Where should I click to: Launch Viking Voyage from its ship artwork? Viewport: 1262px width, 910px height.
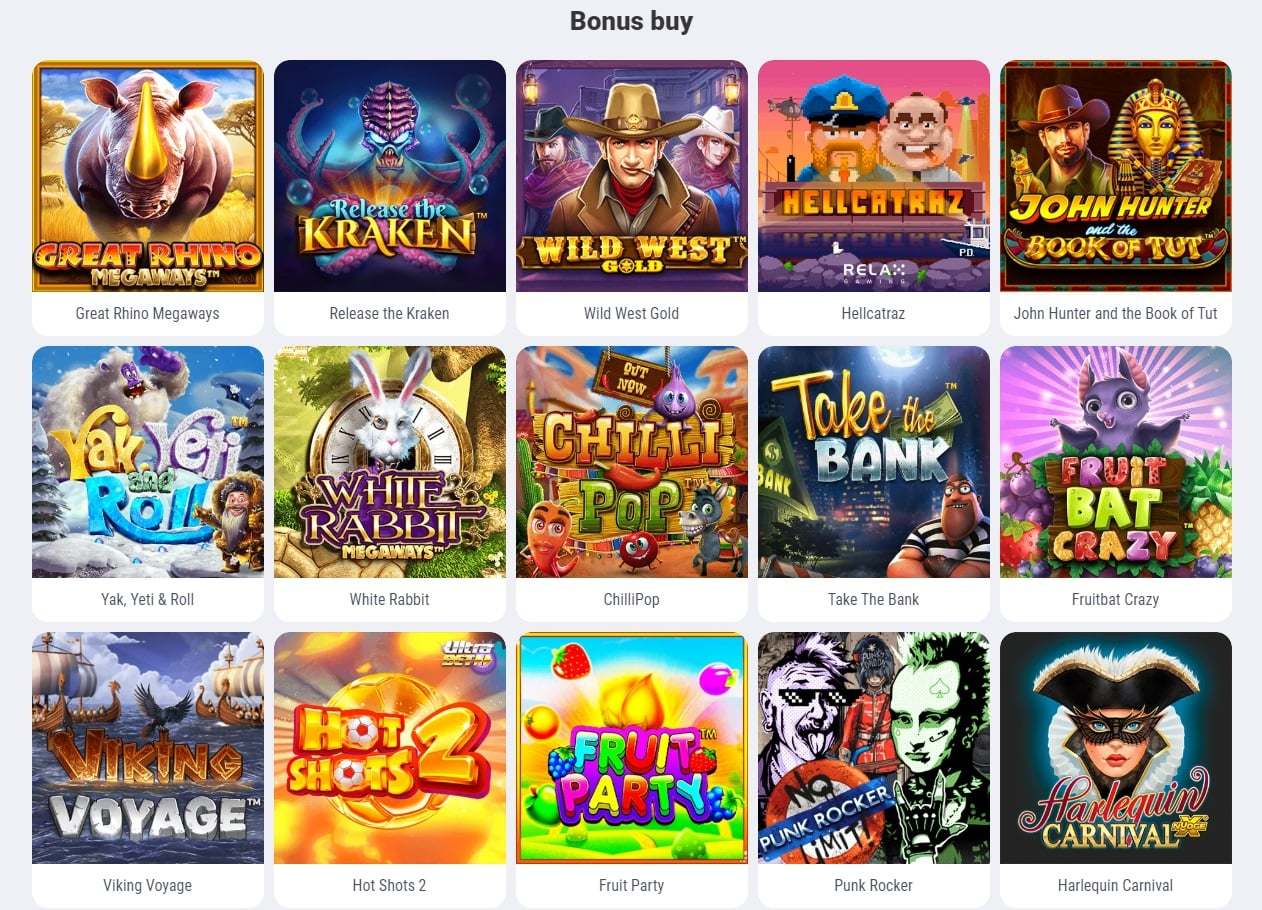[148, 748]
